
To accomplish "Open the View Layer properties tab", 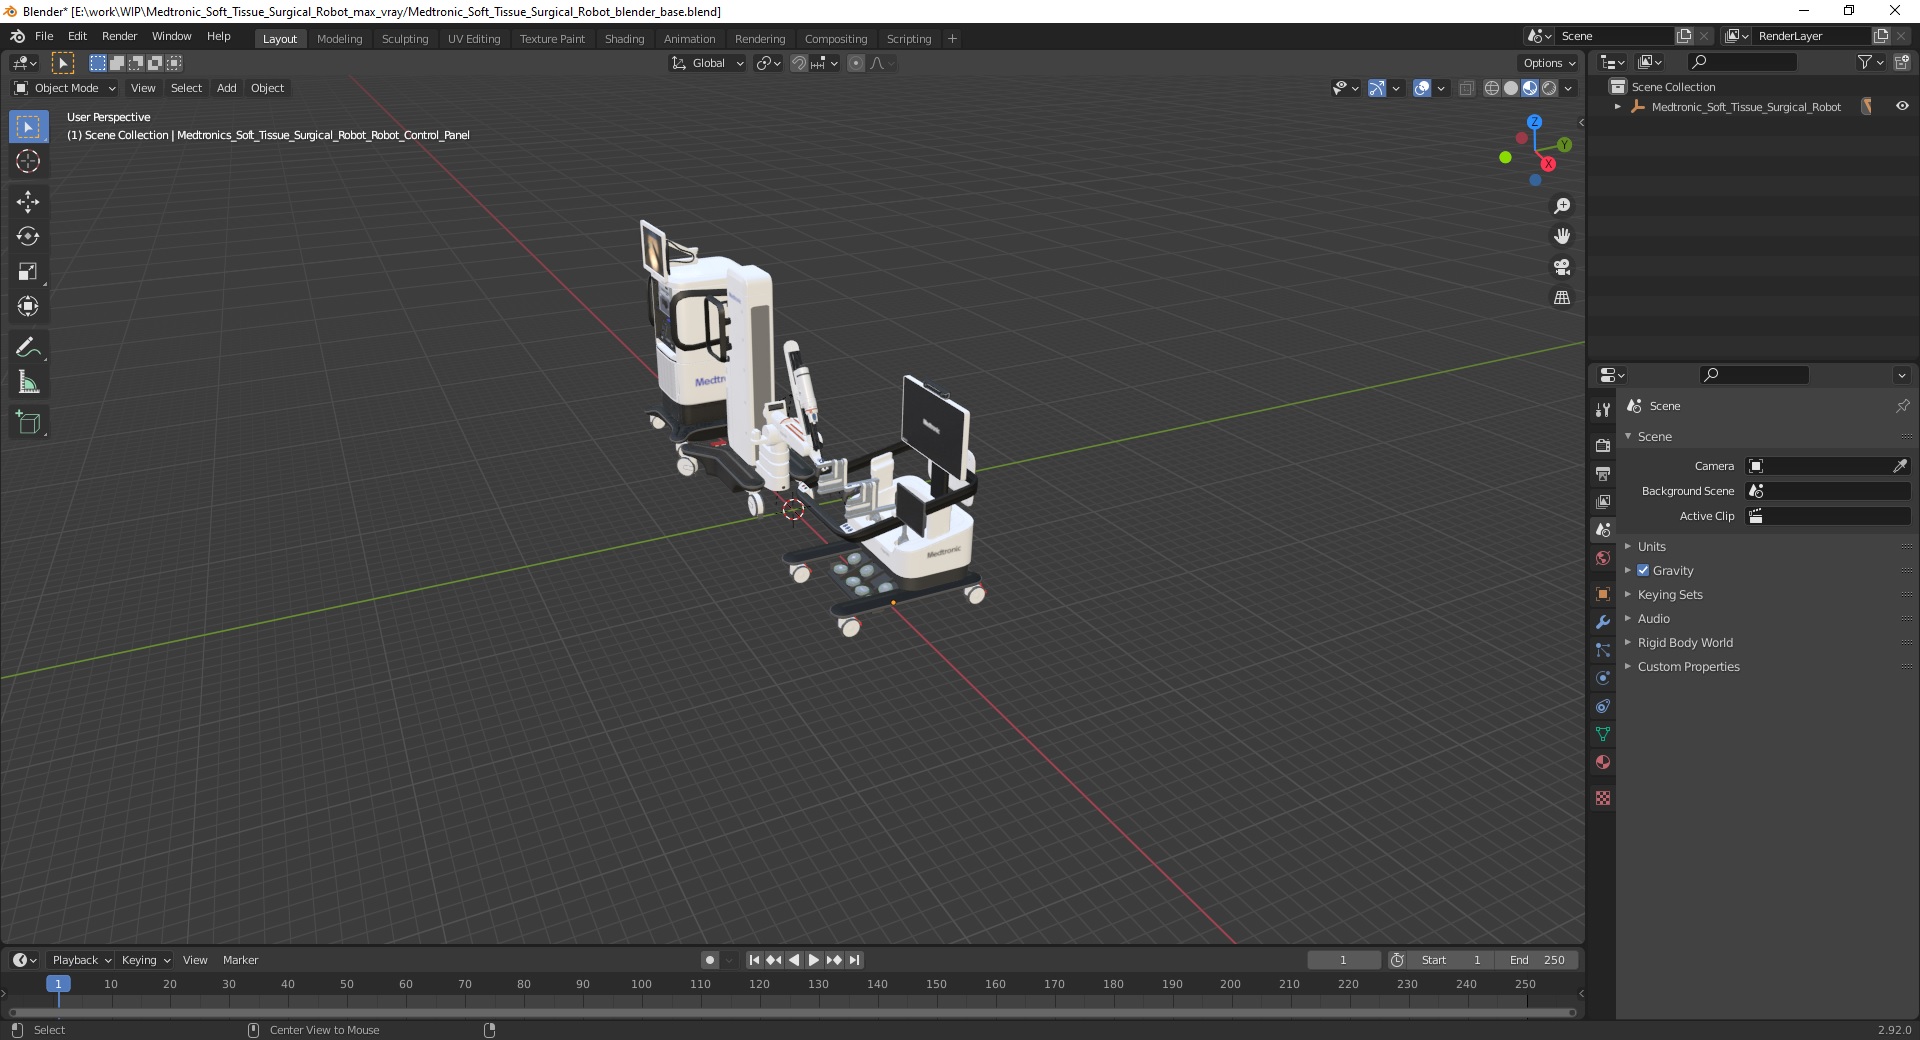I will (x=1603, y=501).
